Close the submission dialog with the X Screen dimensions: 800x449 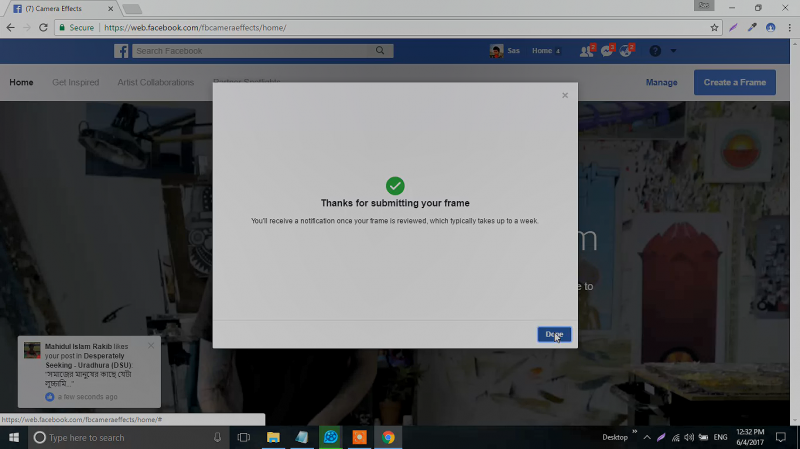[x=565, y=95]
